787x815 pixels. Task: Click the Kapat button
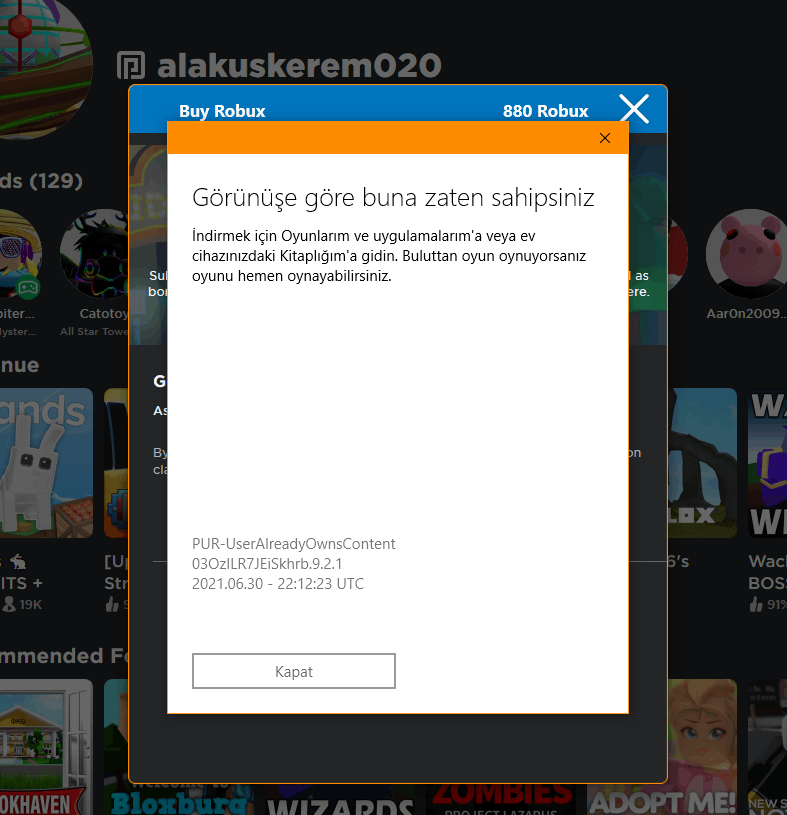[294, 671]
